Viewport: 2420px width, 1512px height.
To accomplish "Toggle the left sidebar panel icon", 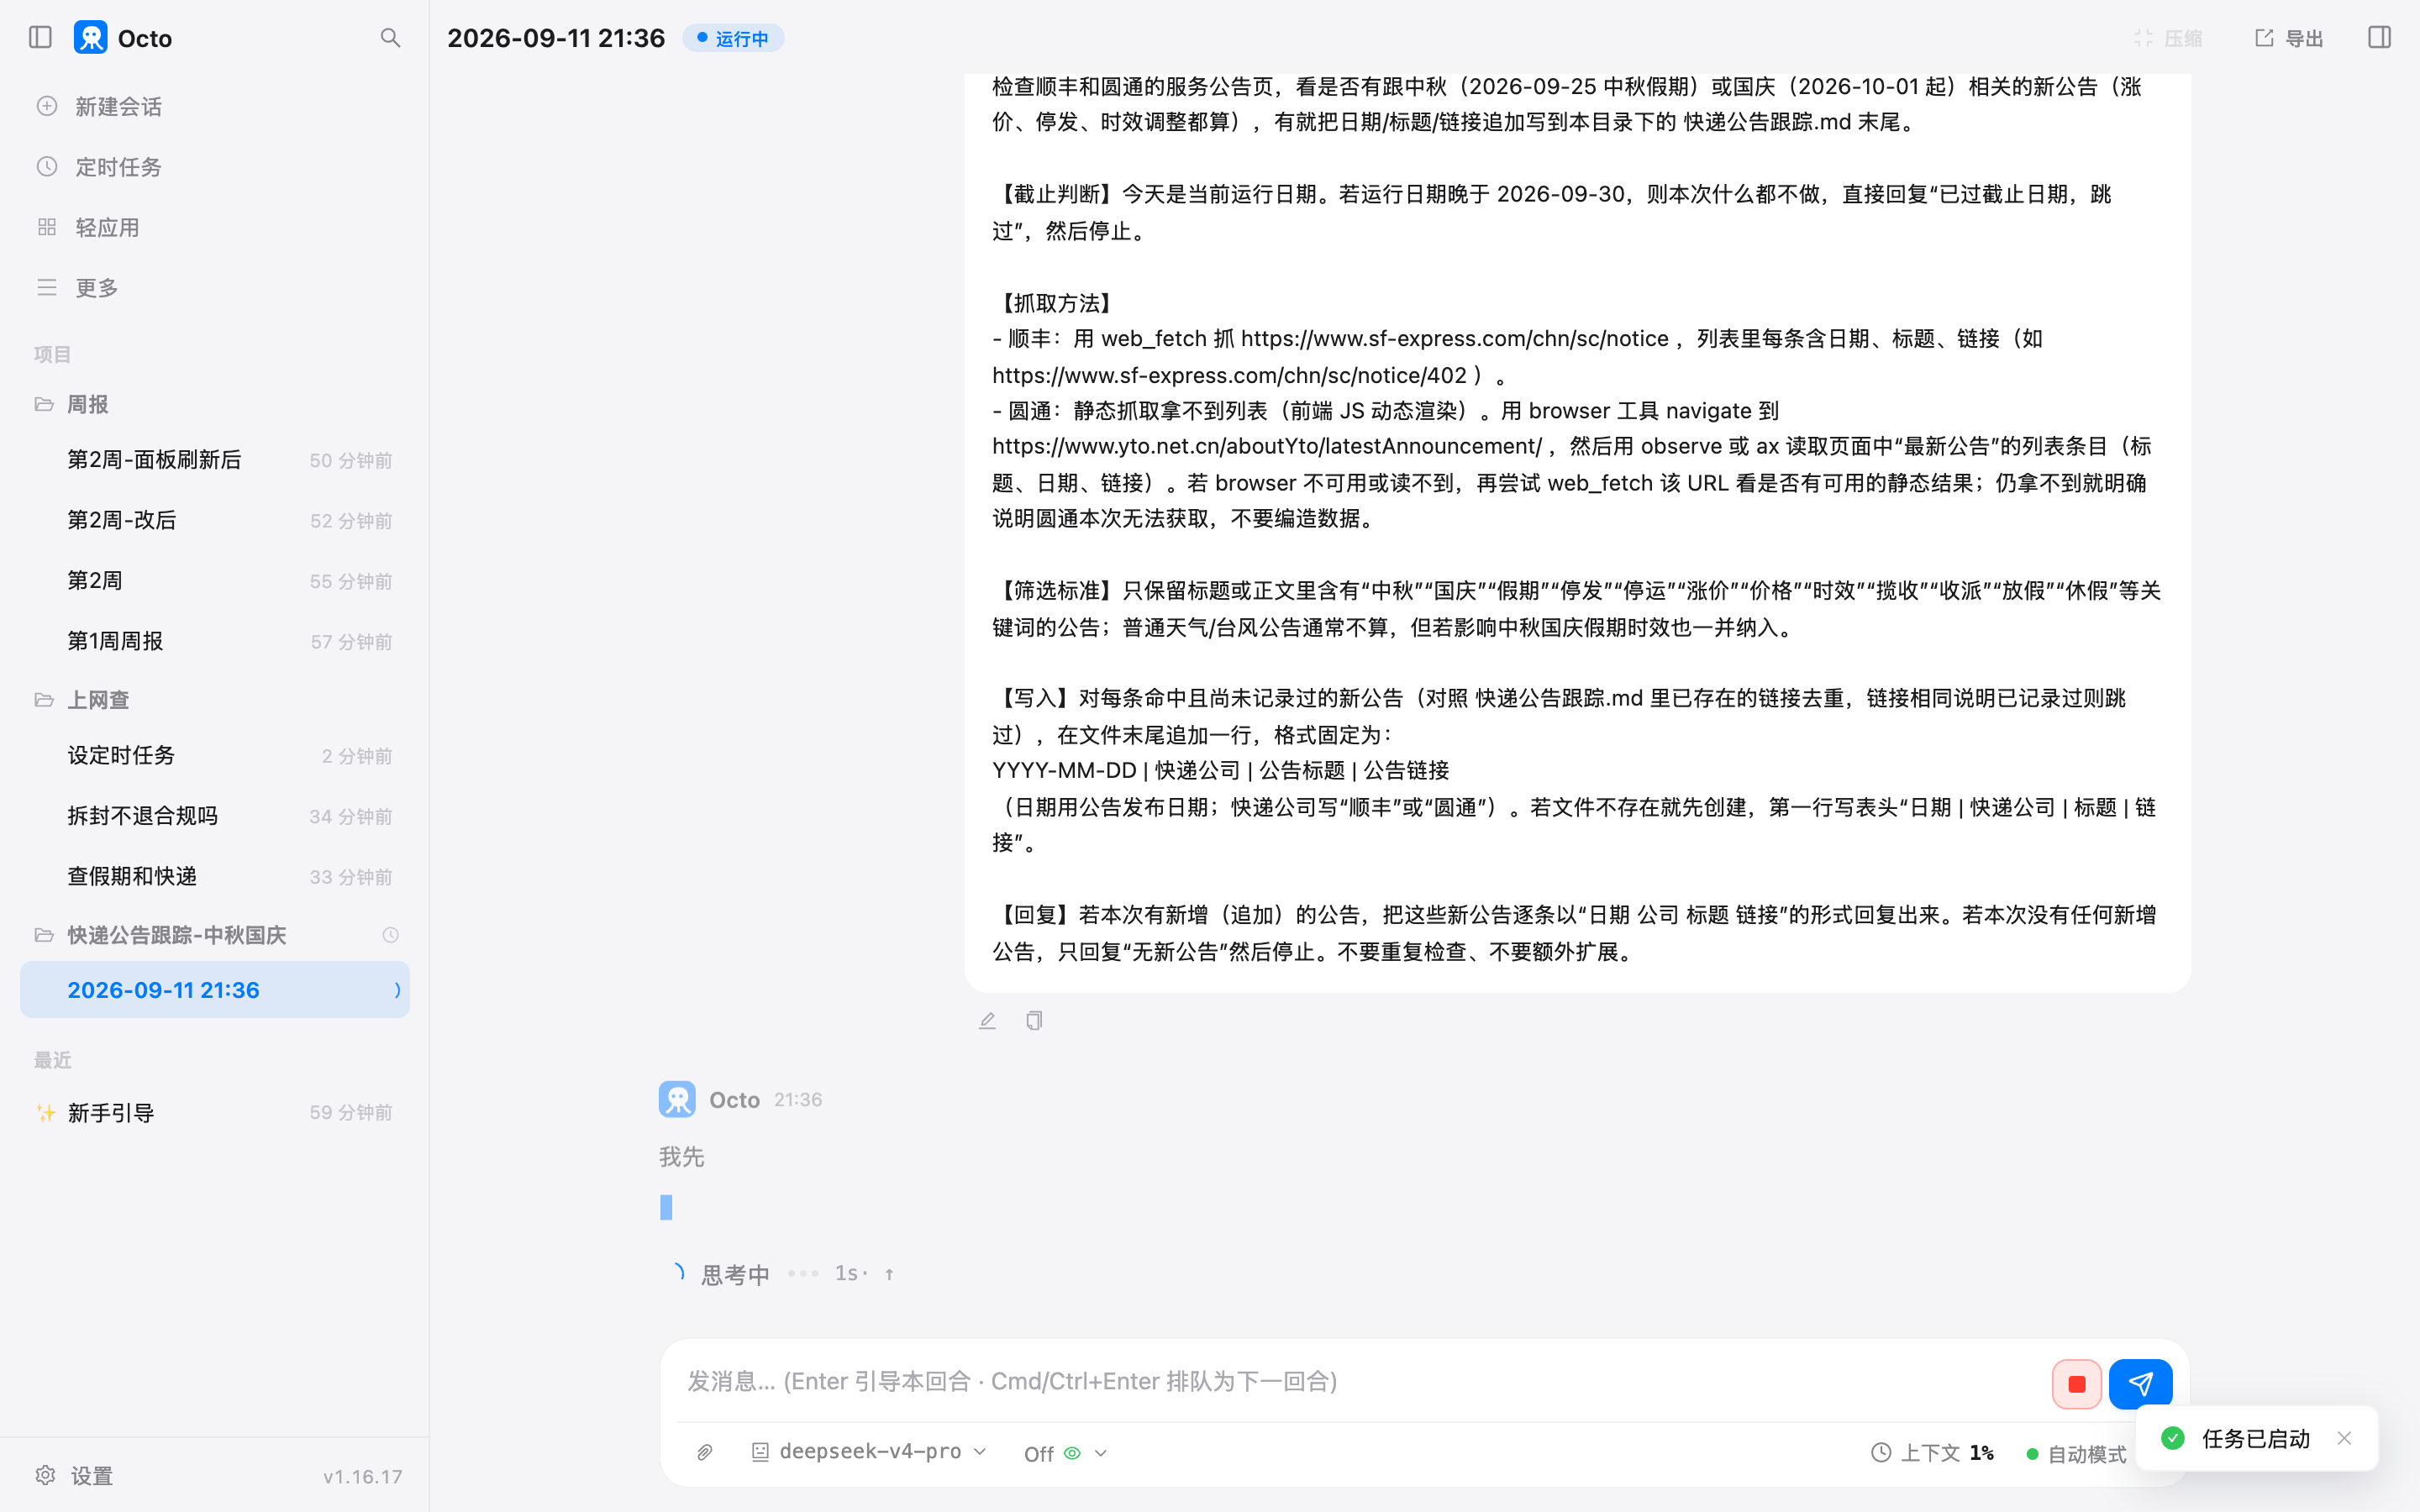I will point(40,38).
